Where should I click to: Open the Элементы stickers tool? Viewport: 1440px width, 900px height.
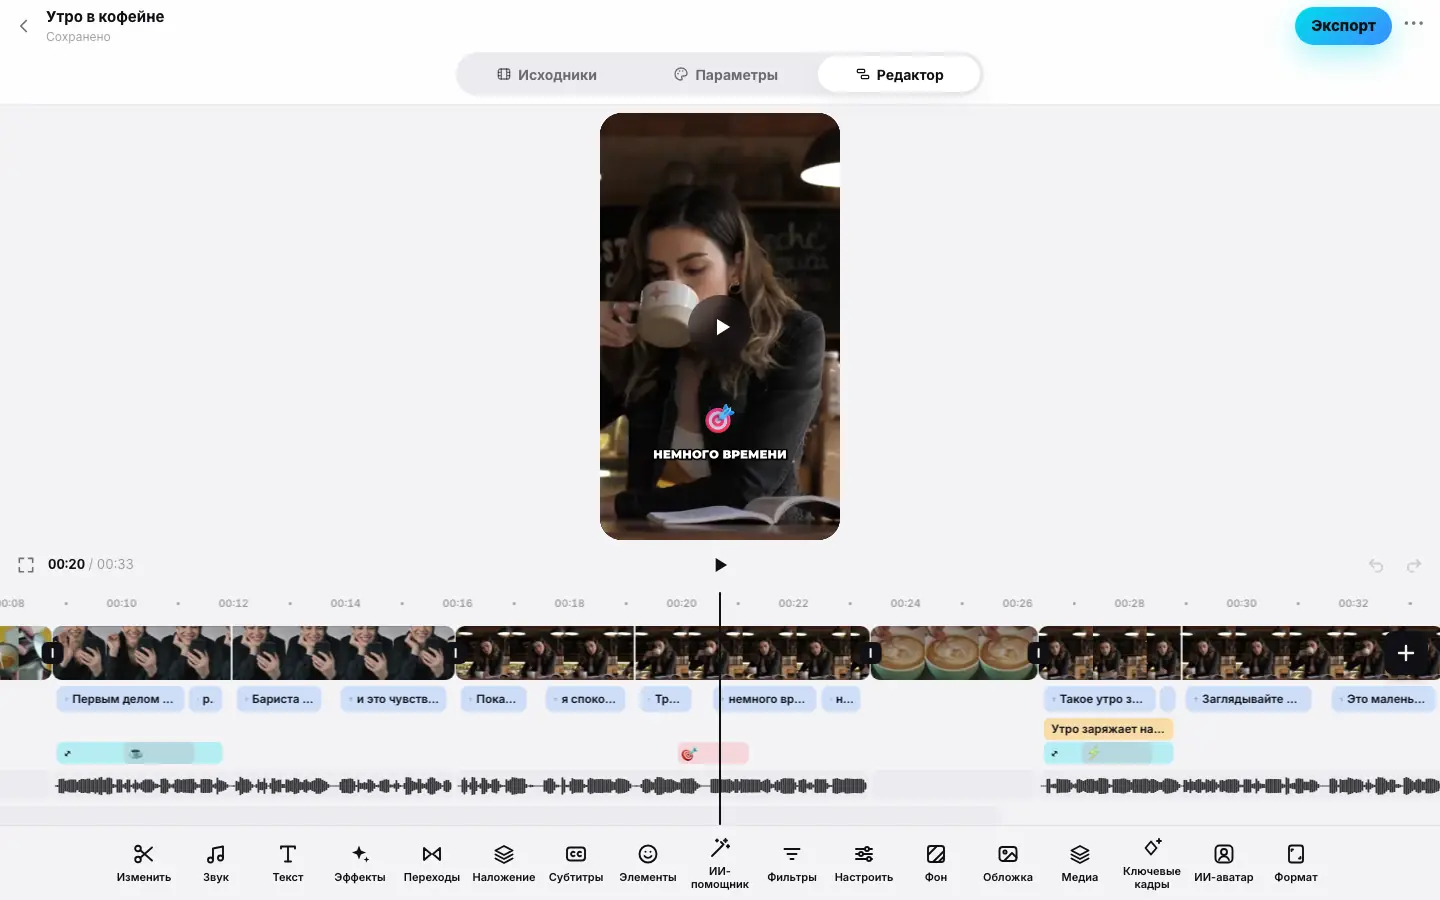[x=648, y=864]
